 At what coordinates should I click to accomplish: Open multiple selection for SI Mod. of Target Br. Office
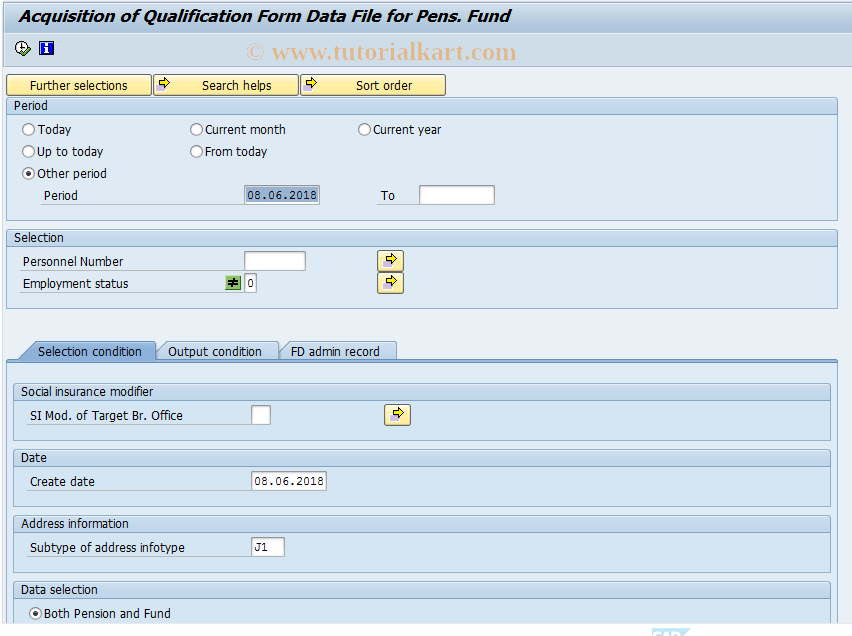[397, 414]
